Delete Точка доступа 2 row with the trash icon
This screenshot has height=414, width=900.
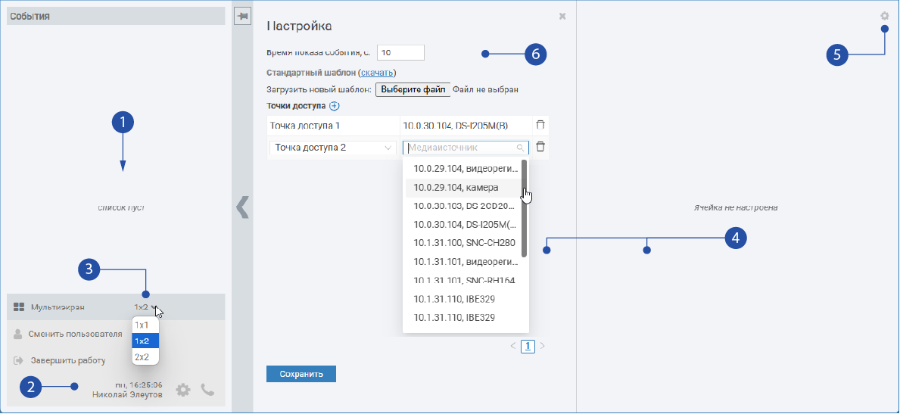[540, 147]
